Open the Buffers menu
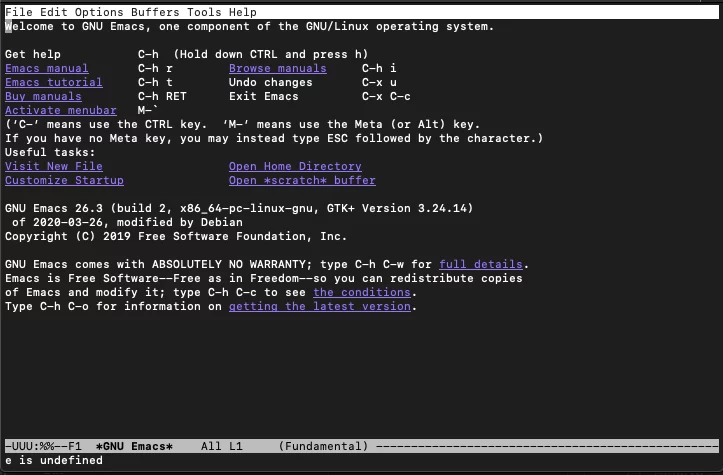This screenshot has height=475, width=723. 155,12
